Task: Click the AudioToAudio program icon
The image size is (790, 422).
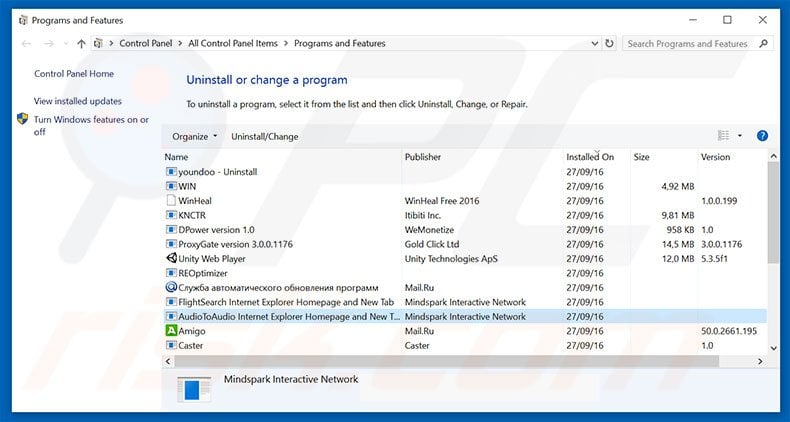Action: coord(171,317)
